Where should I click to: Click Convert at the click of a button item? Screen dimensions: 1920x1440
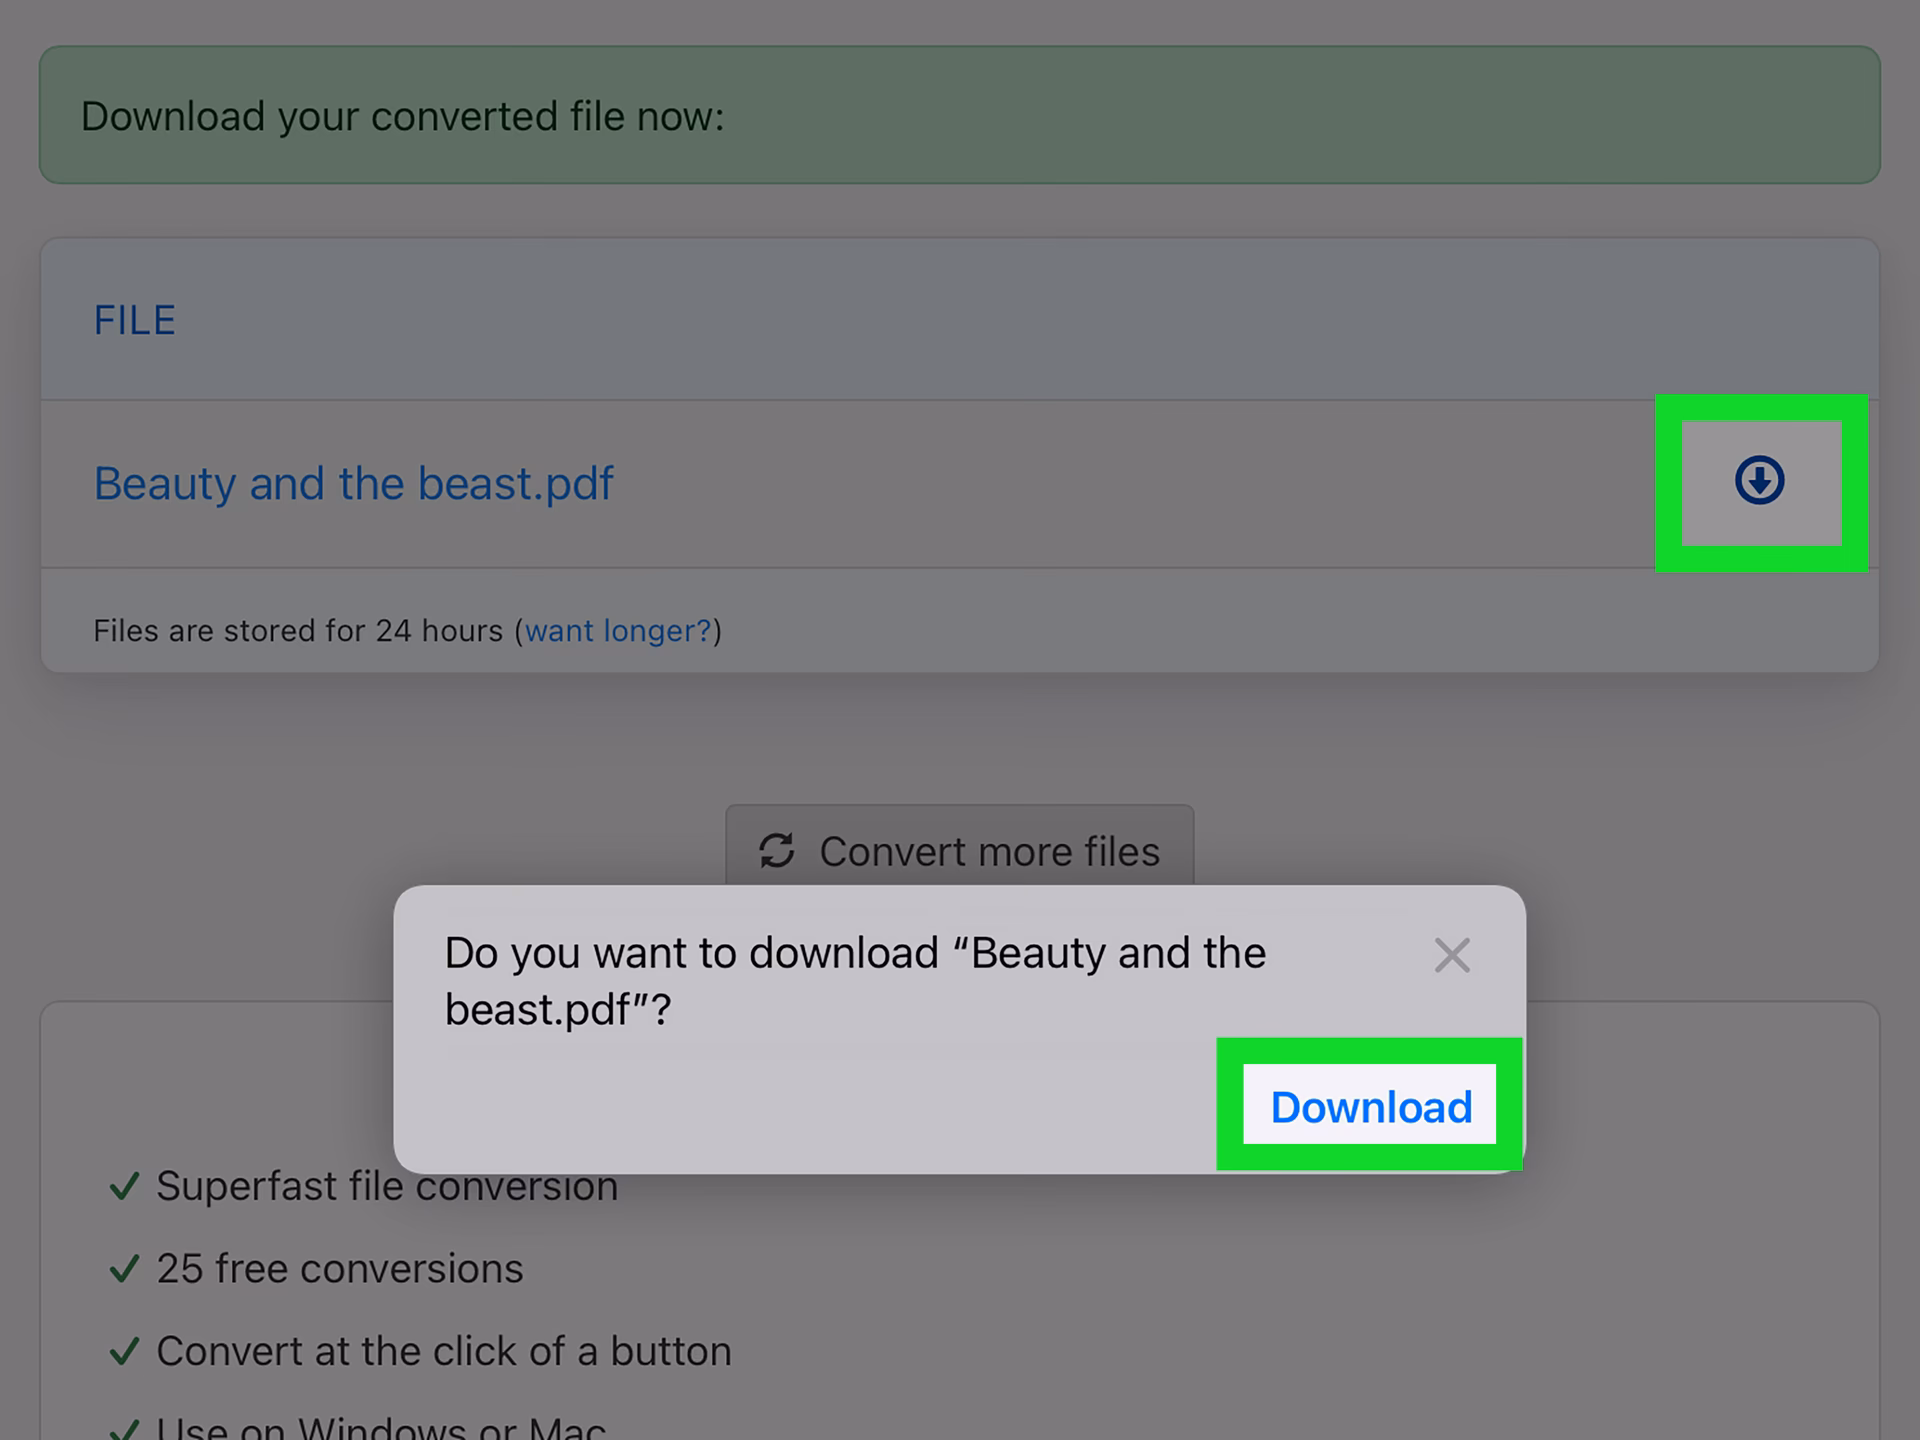pos(444,1350)
